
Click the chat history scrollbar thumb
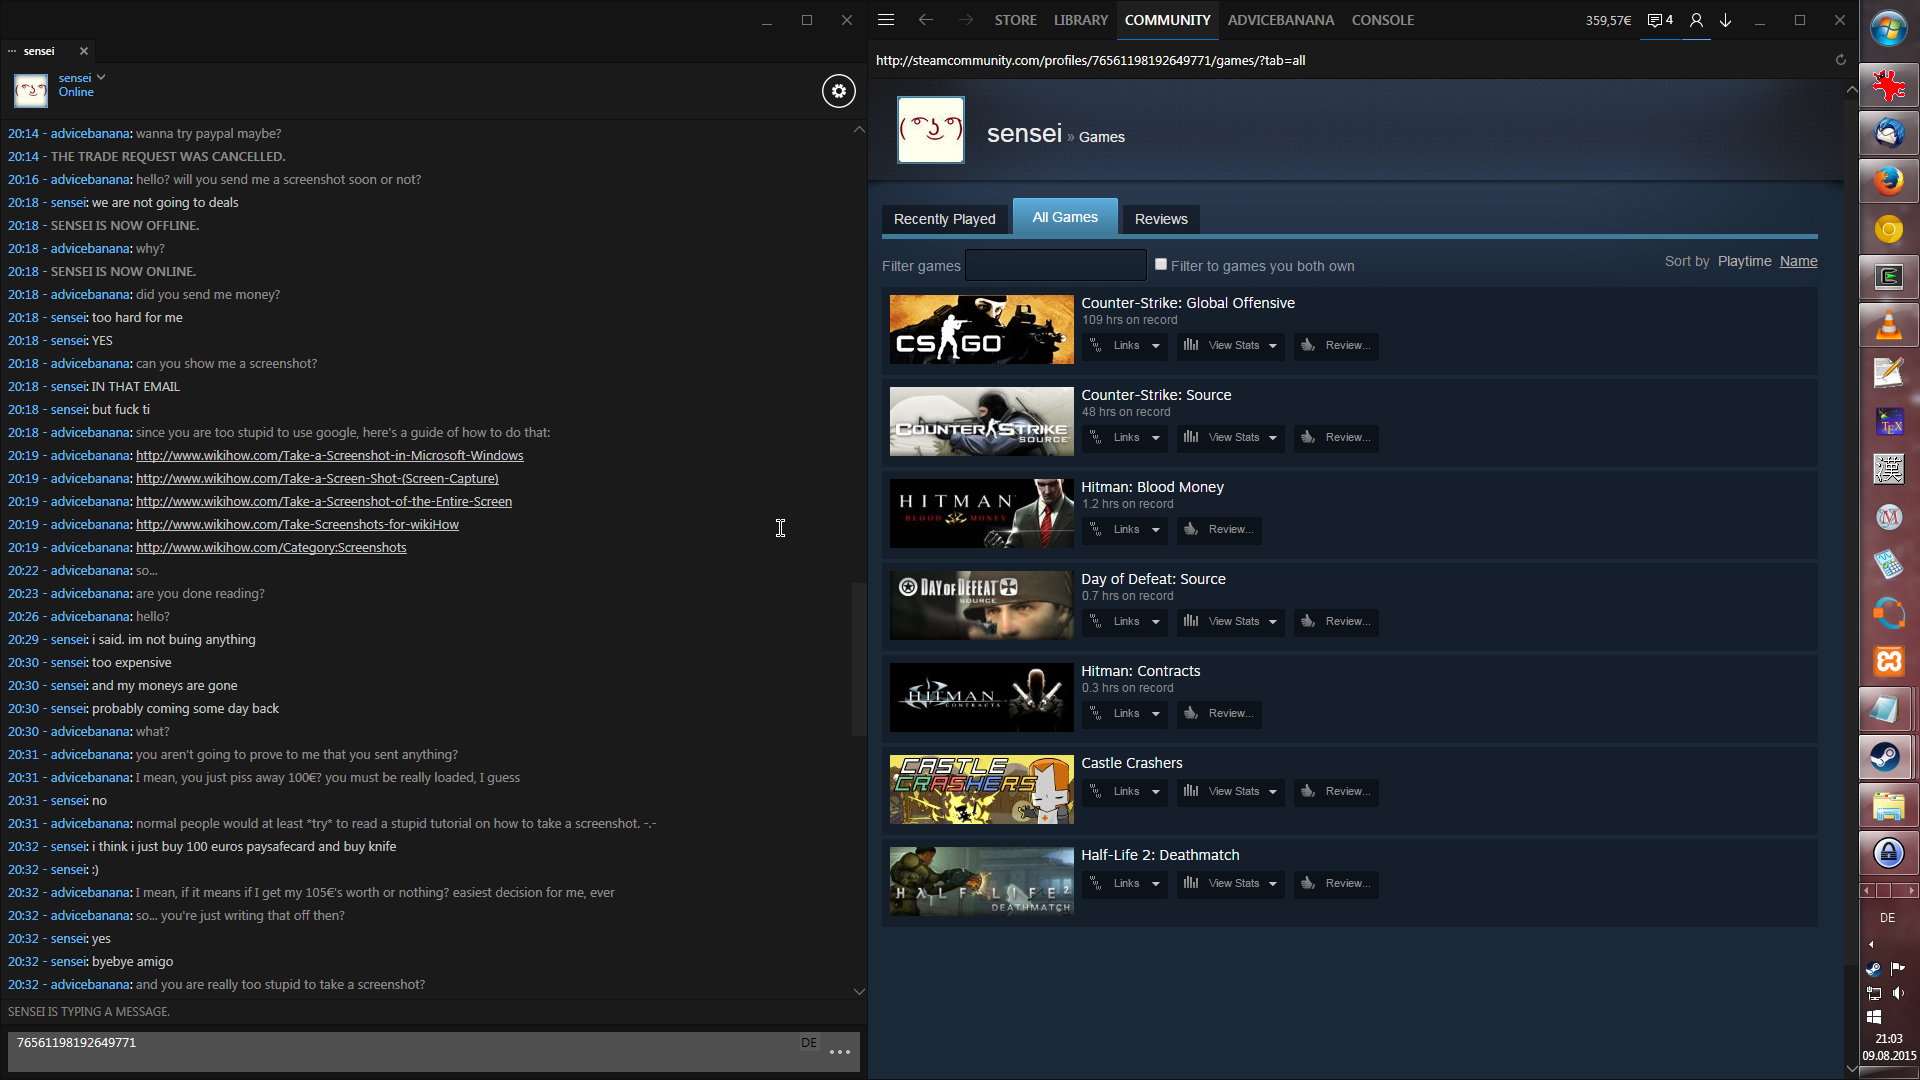858,660
